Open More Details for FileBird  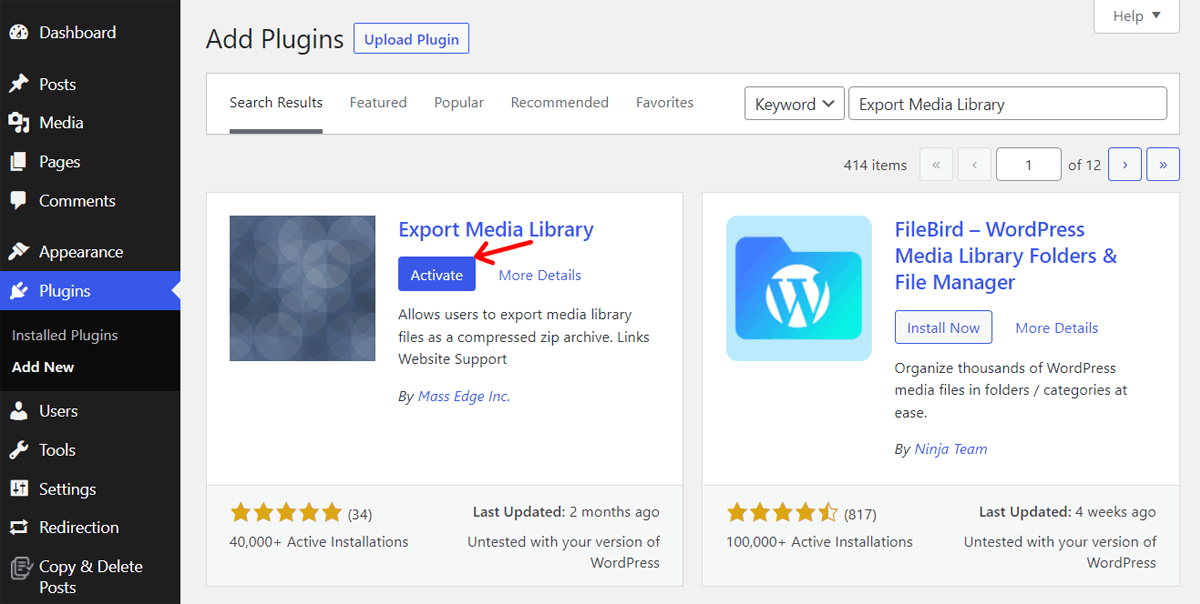[x=1057, y=328]
